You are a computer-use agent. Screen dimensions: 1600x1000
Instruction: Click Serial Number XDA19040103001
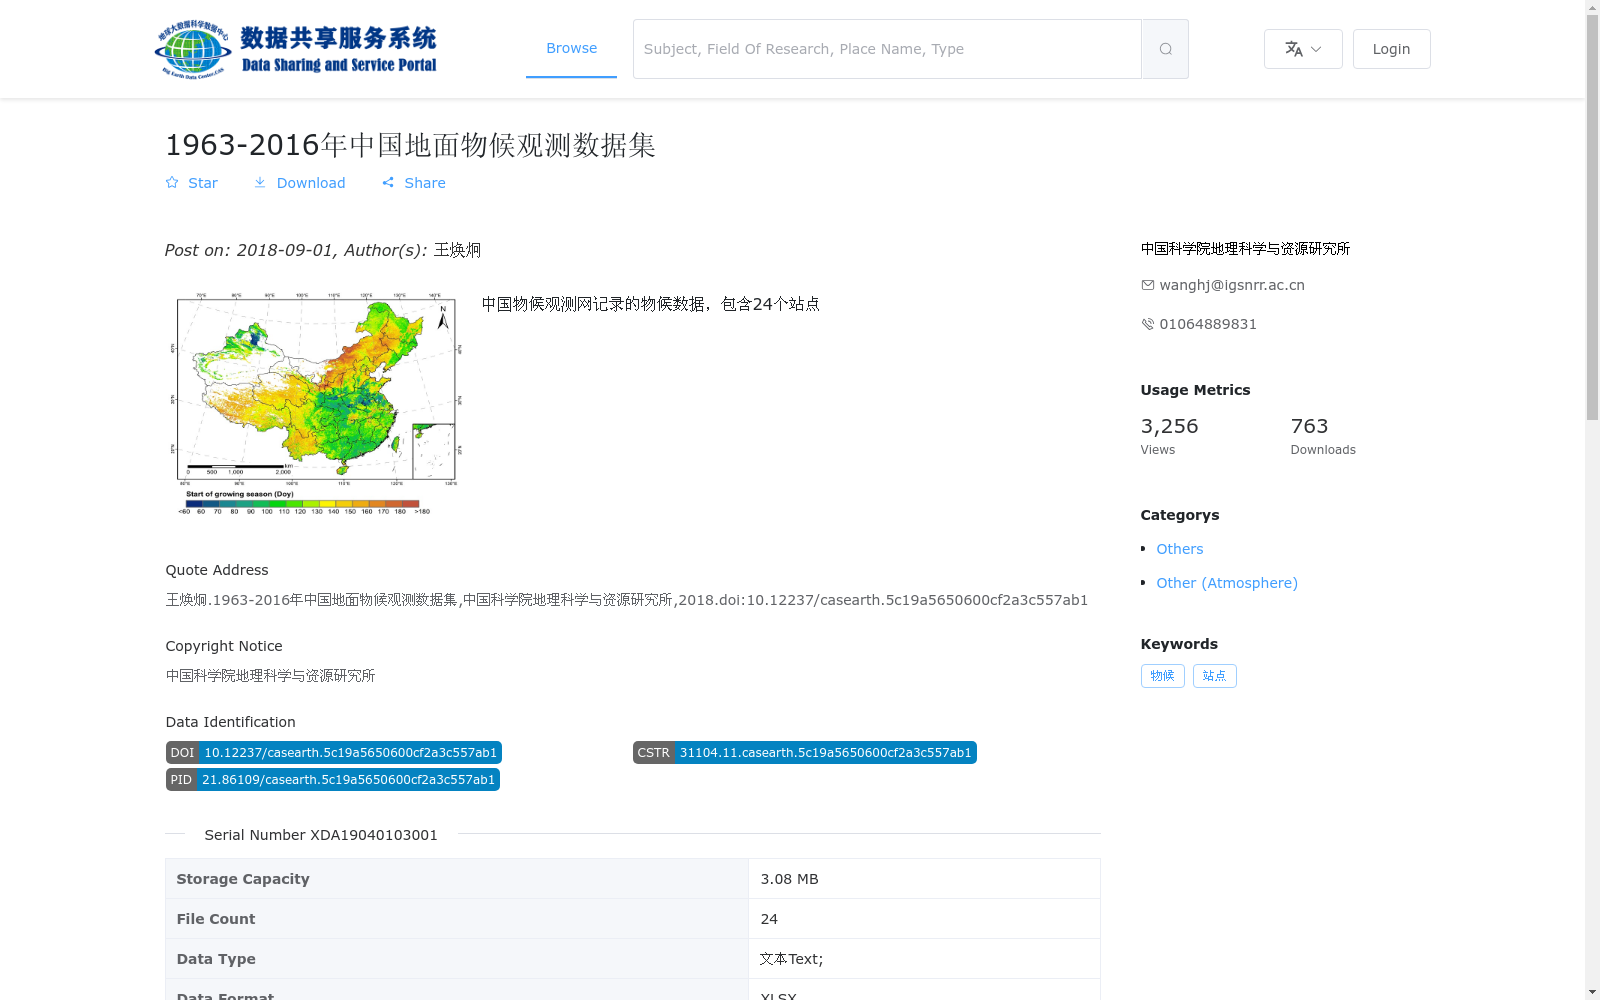(321, 835)
